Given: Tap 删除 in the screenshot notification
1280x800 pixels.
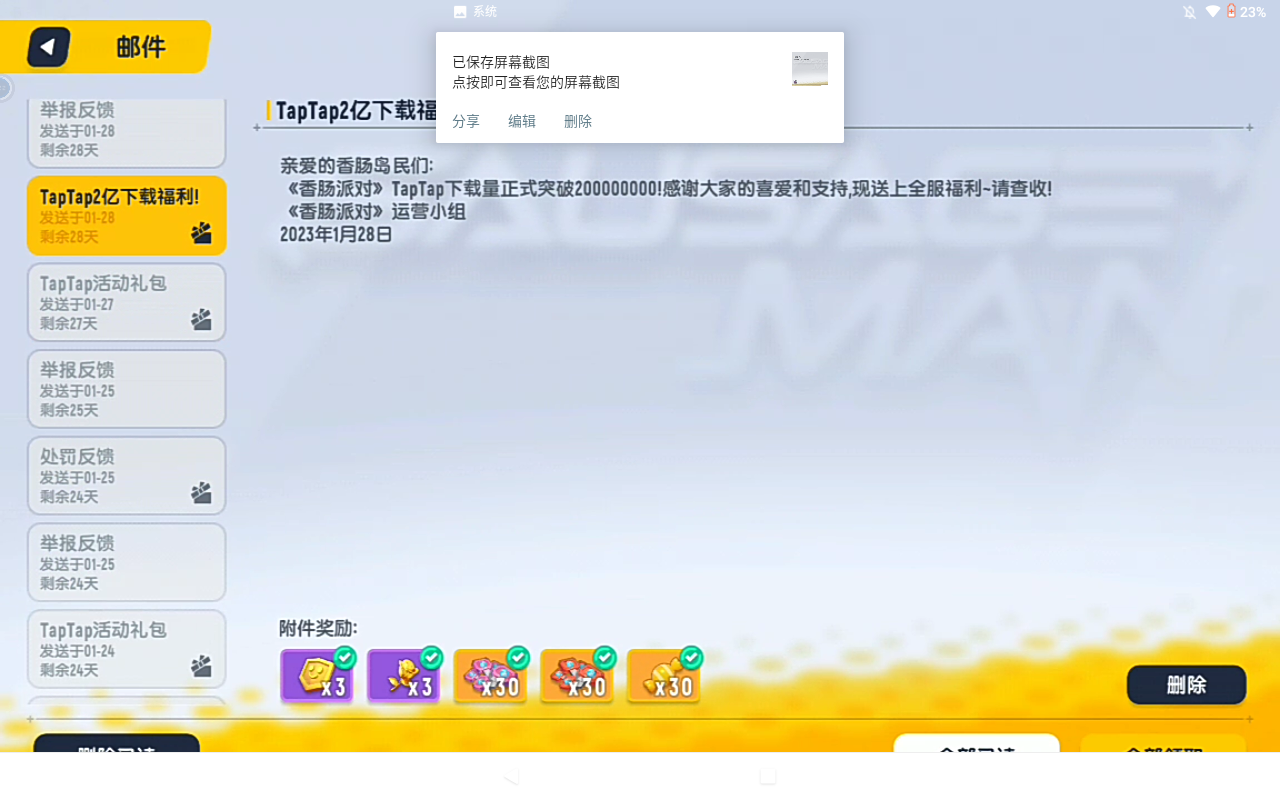Looking at the screenshot, I should (x=578, y=121).
